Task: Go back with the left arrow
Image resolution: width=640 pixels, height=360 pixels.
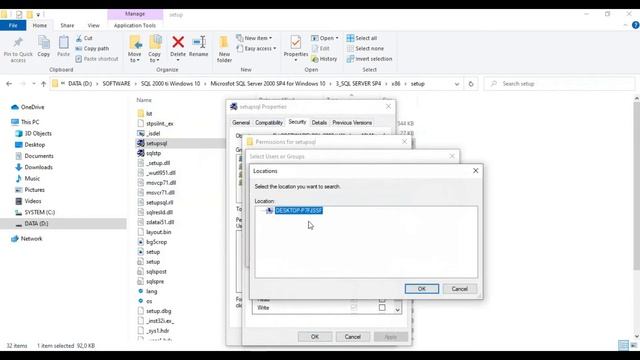Action: coord(9,84)
